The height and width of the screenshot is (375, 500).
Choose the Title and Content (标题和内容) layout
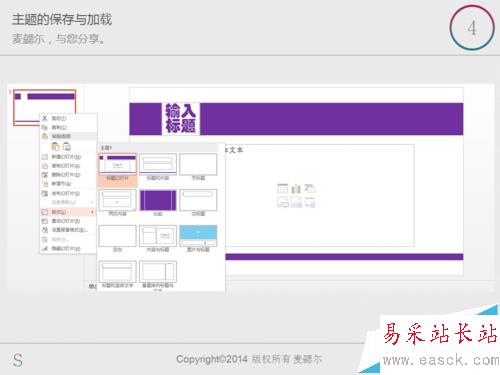click(158, 167)
